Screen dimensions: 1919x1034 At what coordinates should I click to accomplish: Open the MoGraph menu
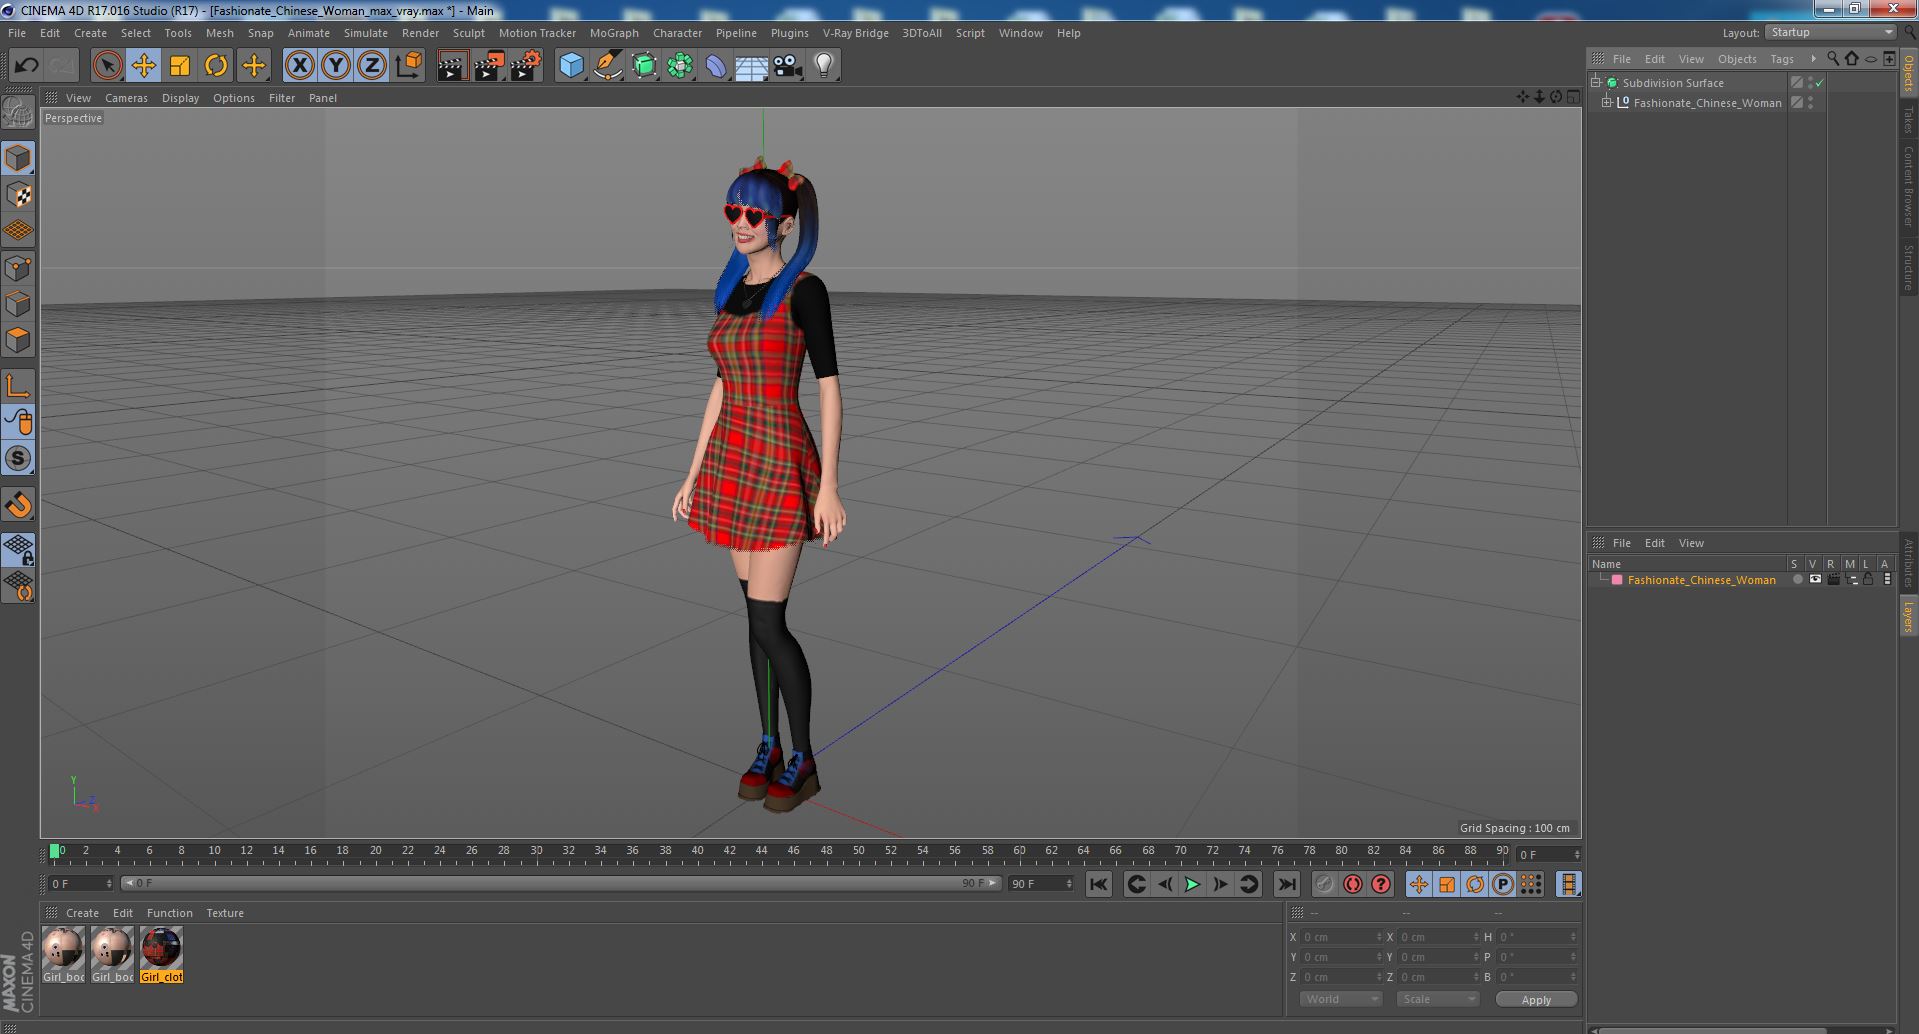(x=614, y=33)
